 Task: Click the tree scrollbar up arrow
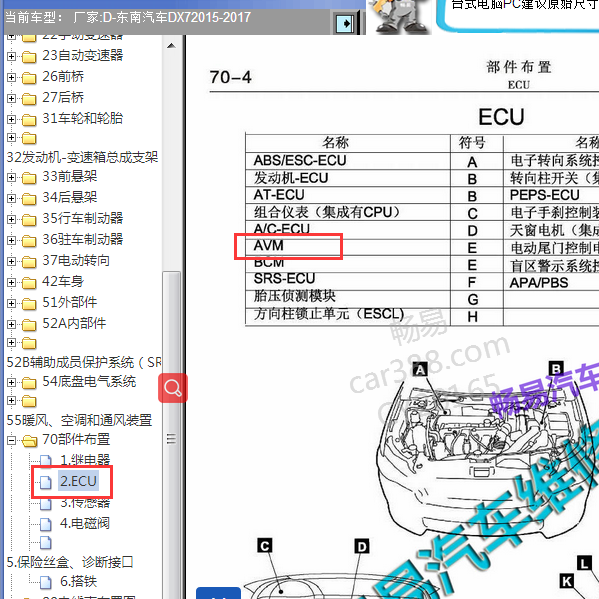pyautogui.click(x=171, y=46)
